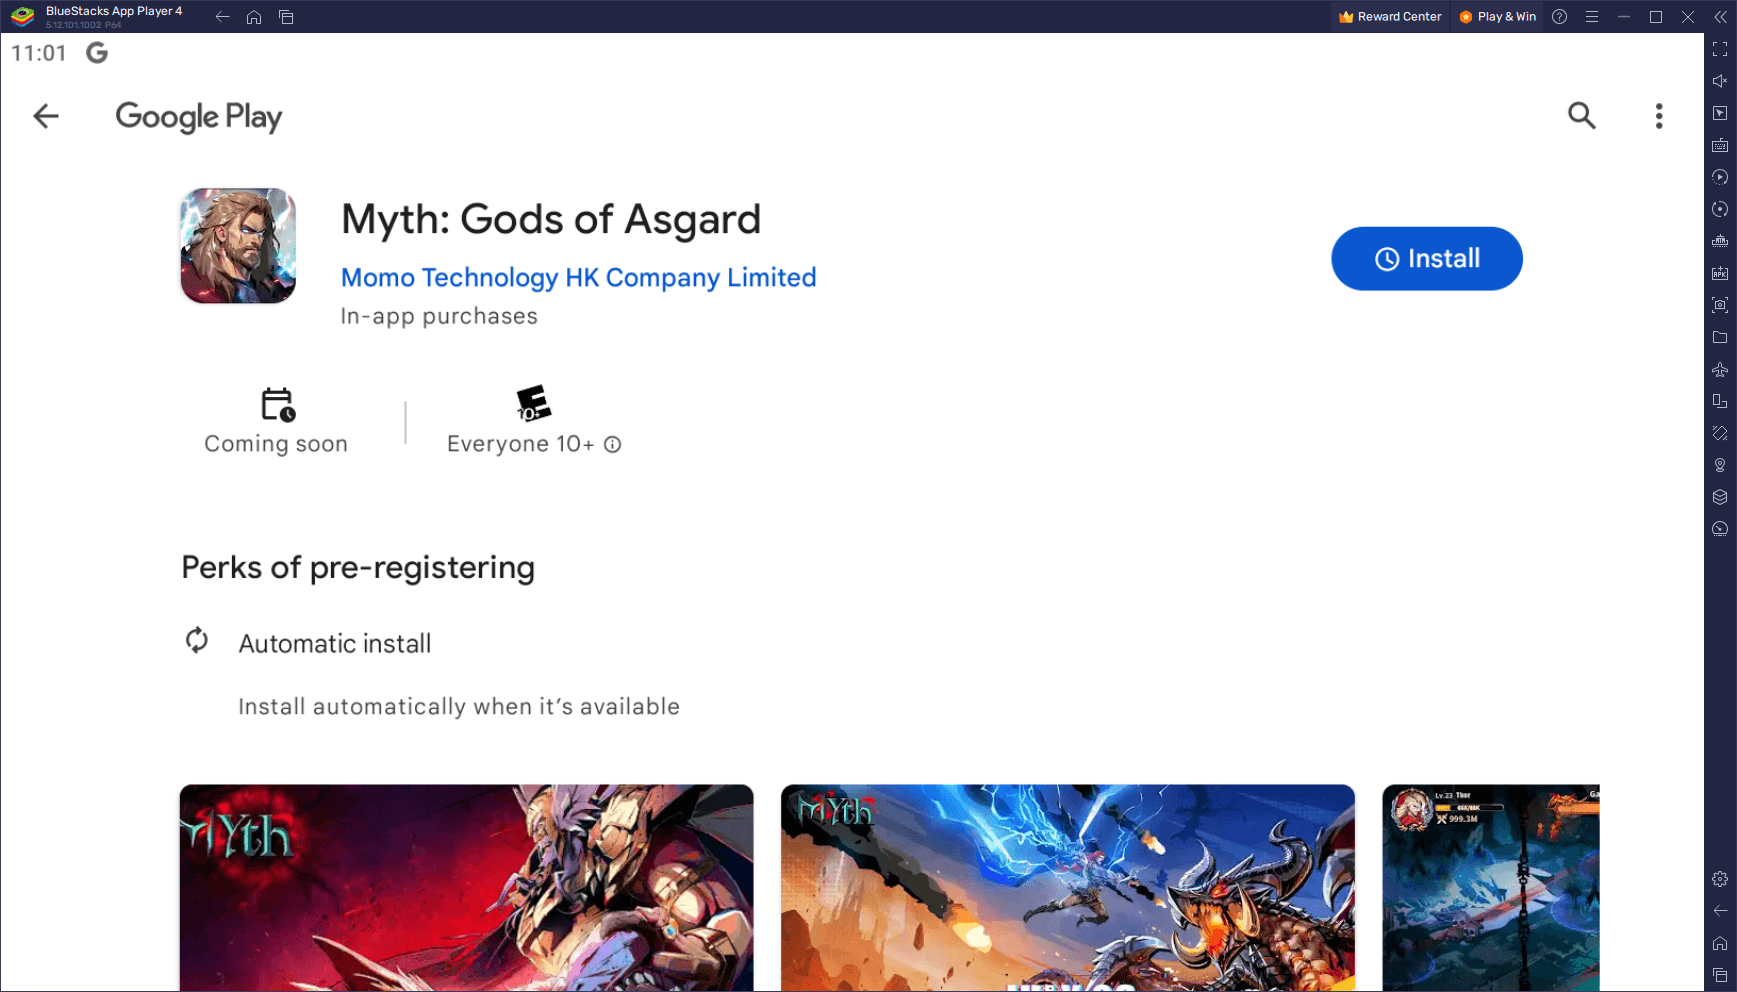
Task: Open the BlueStacks hamburger menu
Action: coord(1591,17)
